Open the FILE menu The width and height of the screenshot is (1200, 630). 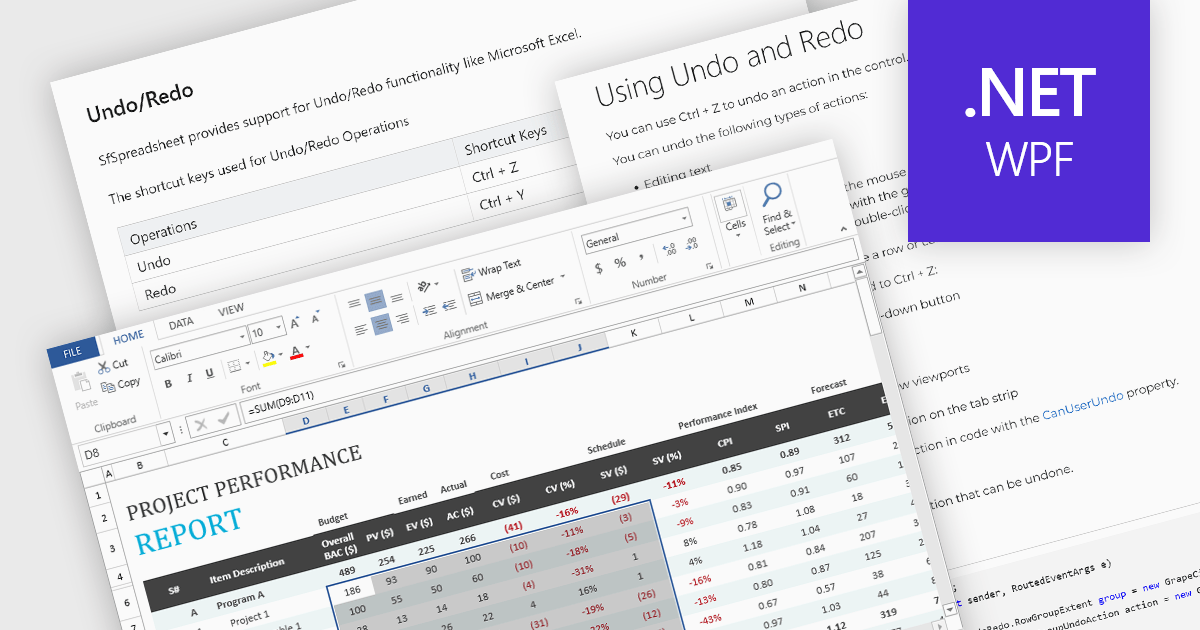[x=73, y=351]
